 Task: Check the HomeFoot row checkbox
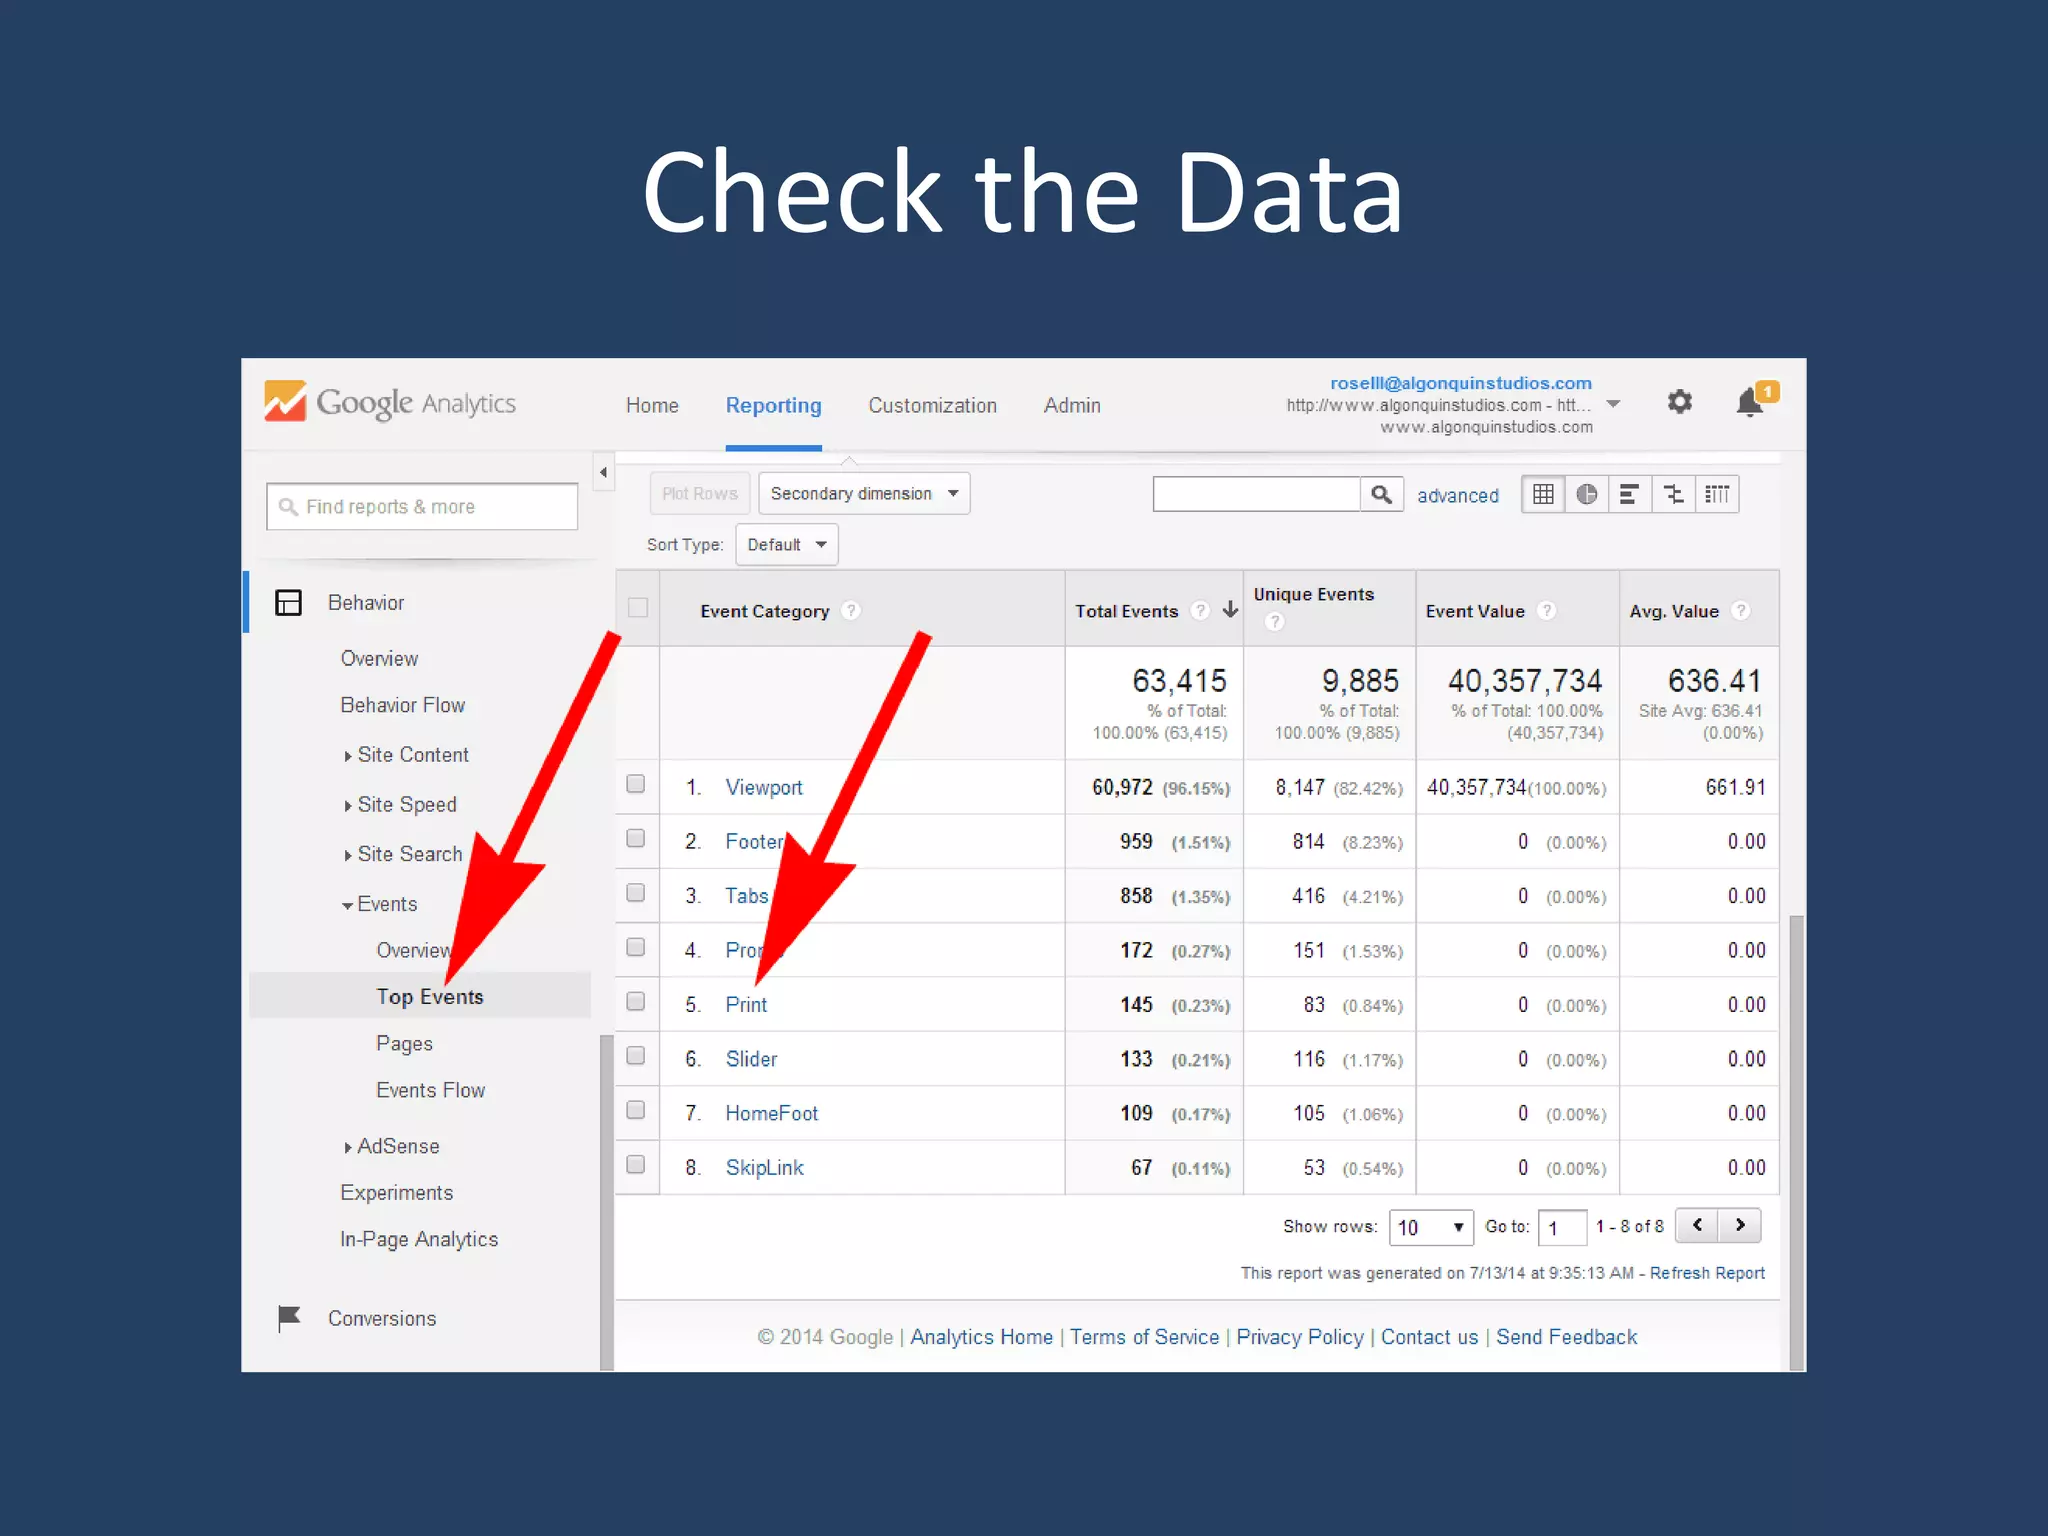coord(636,1110)
